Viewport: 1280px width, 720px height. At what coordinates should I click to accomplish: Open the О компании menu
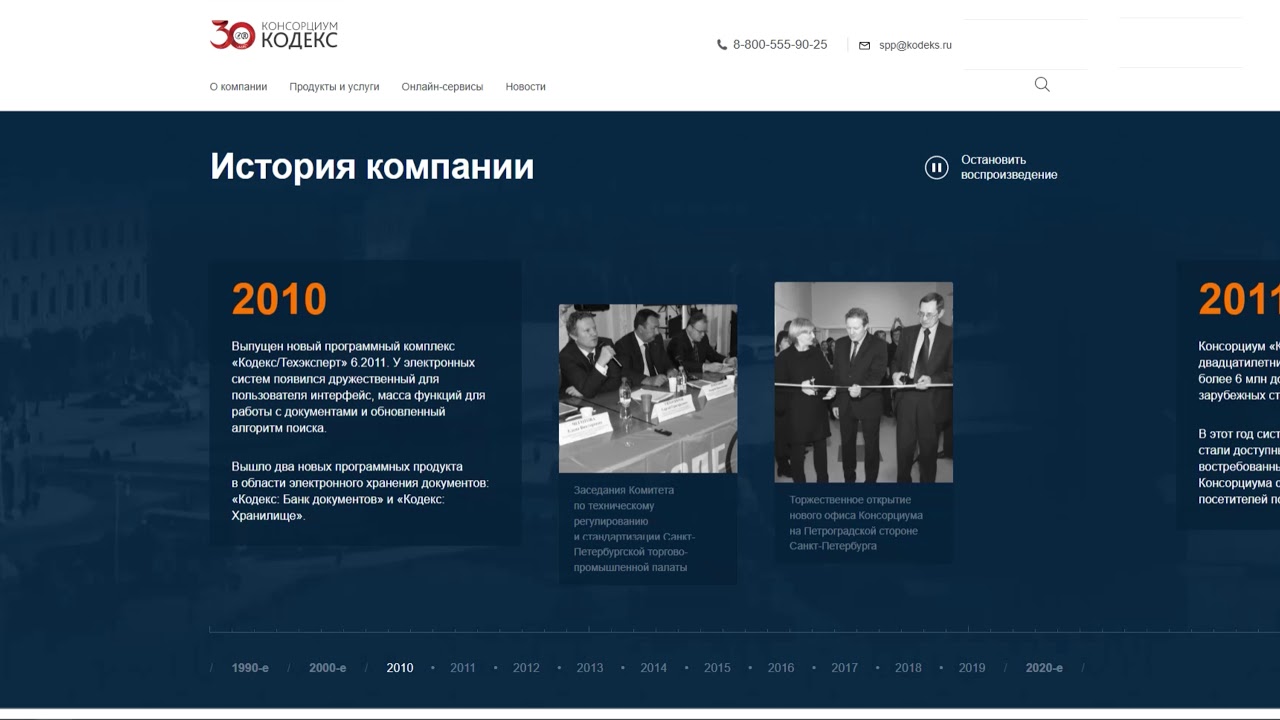click(x=238, y=87)
